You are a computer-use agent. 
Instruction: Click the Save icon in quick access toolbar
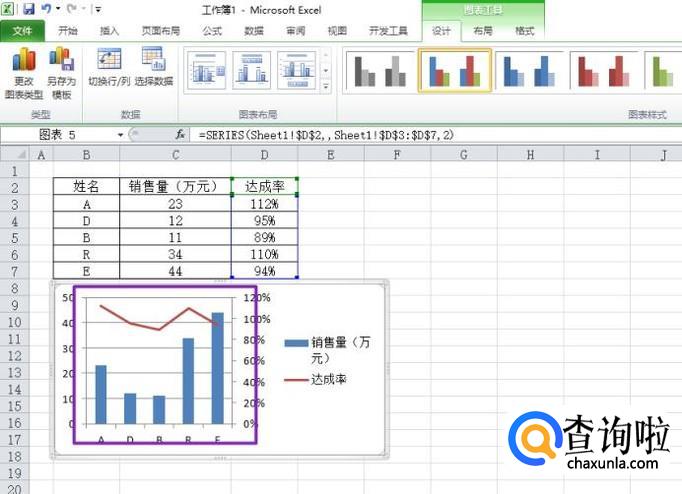28,9
